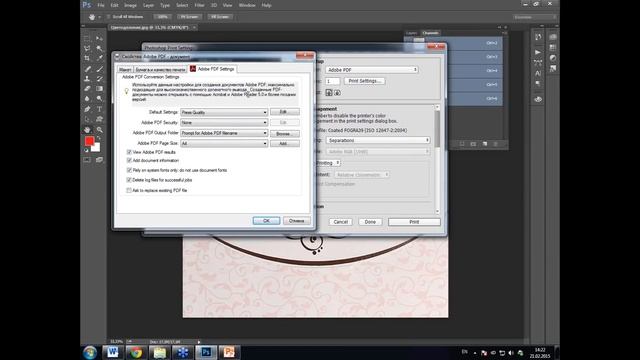Click the Copies input field
Viewport: 640px width, 360px height.
[333, 81]
